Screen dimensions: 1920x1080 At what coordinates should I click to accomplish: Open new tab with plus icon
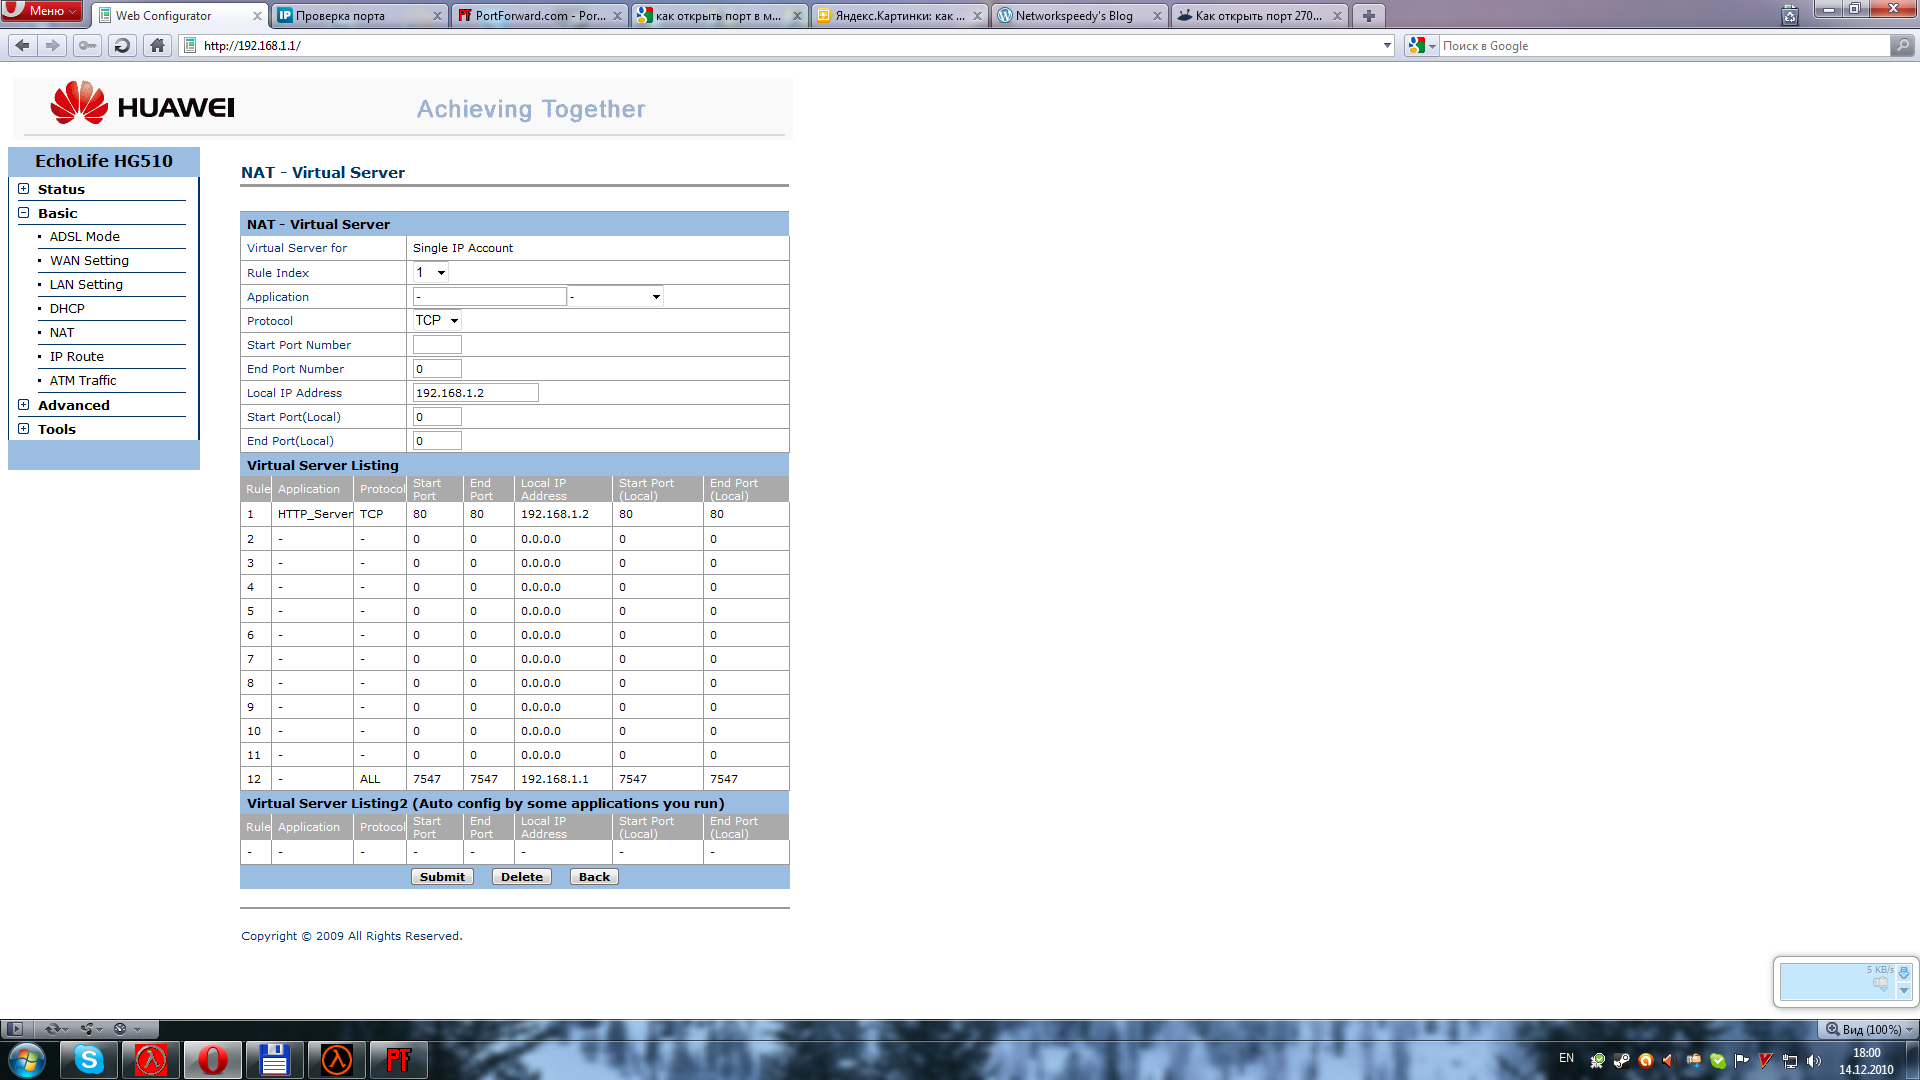click(x=1368, y=15)
